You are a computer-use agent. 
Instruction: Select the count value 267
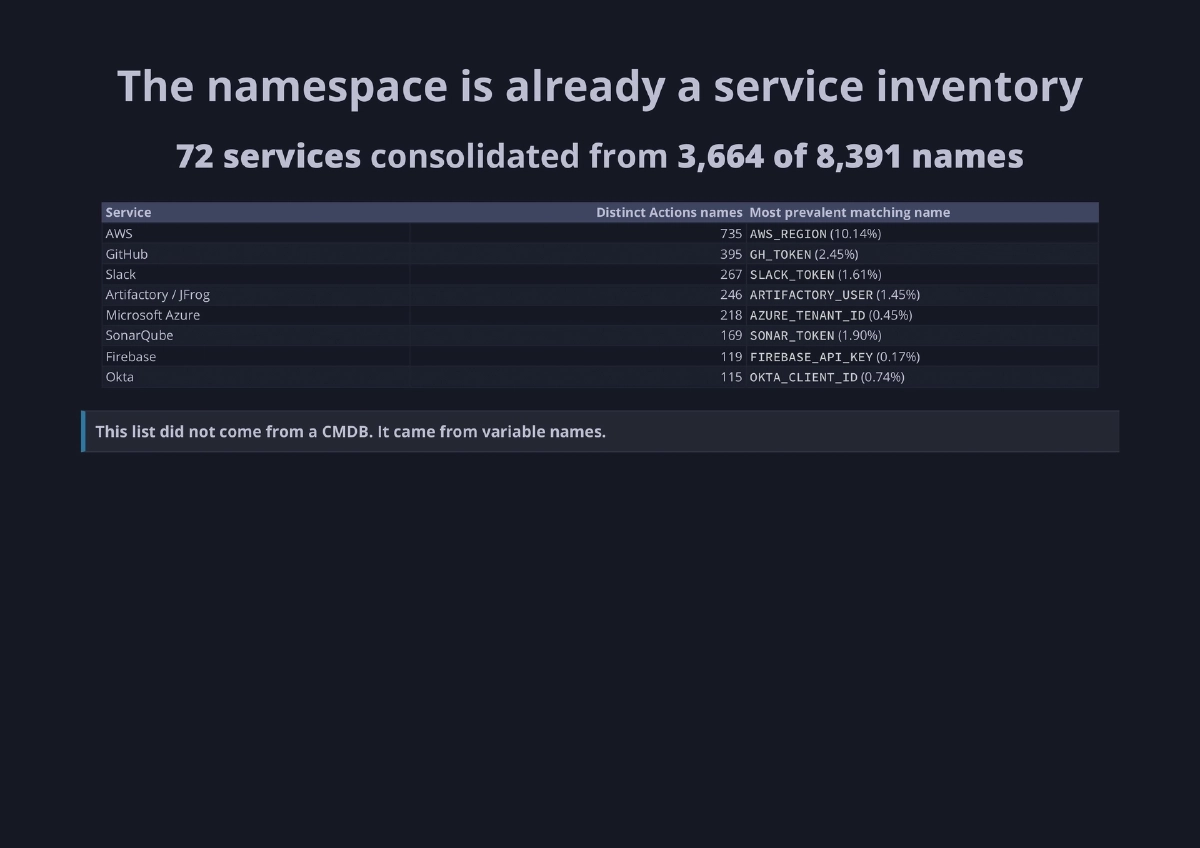point(731,274)
